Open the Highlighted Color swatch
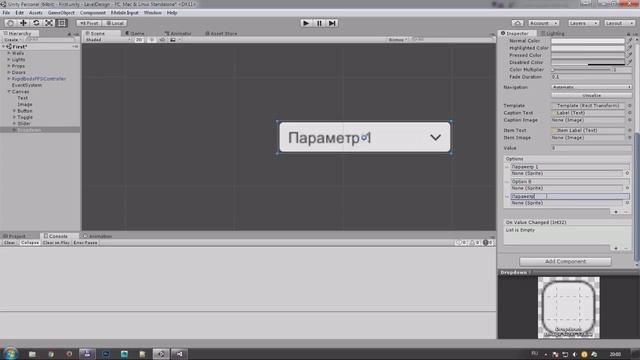 tap(588, 48)
